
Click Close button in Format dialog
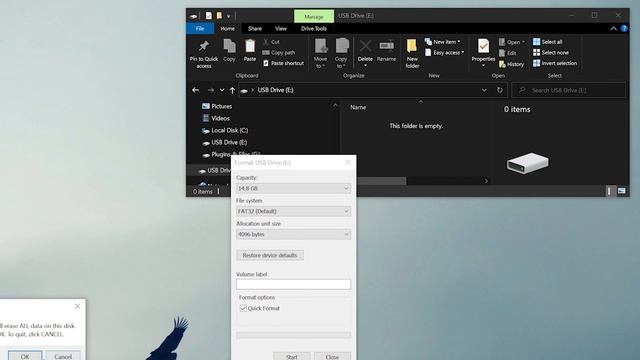pos(332,356)
